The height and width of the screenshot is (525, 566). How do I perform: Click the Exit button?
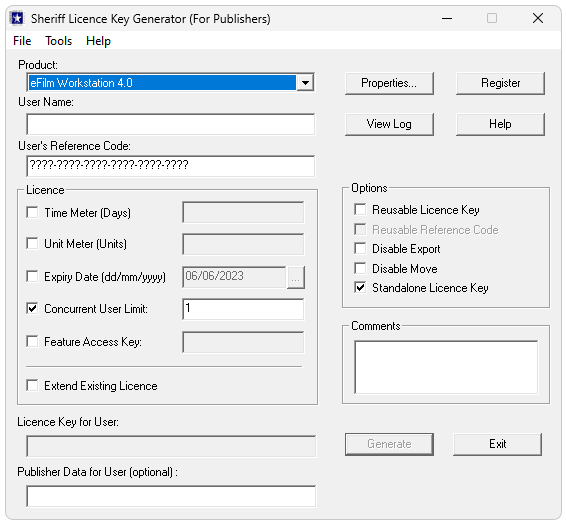497,444
